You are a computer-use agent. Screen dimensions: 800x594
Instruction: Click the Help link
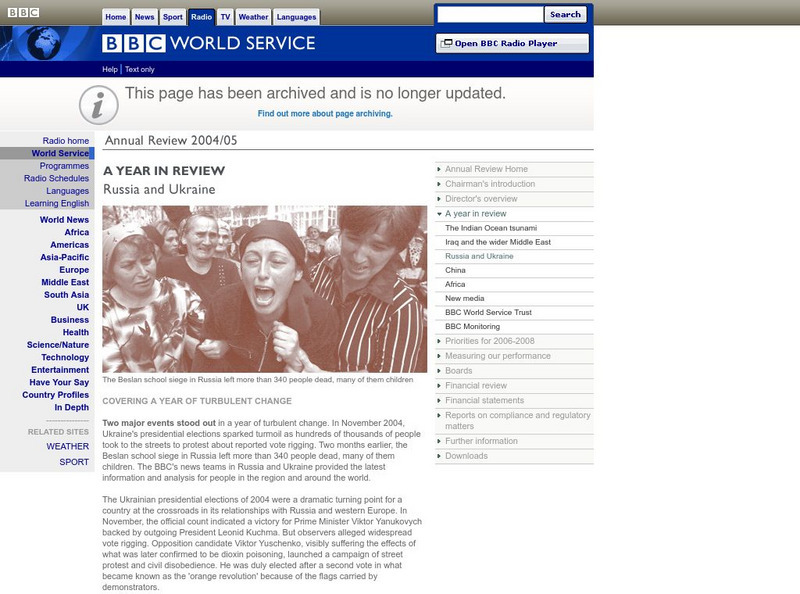pos(110,69)
